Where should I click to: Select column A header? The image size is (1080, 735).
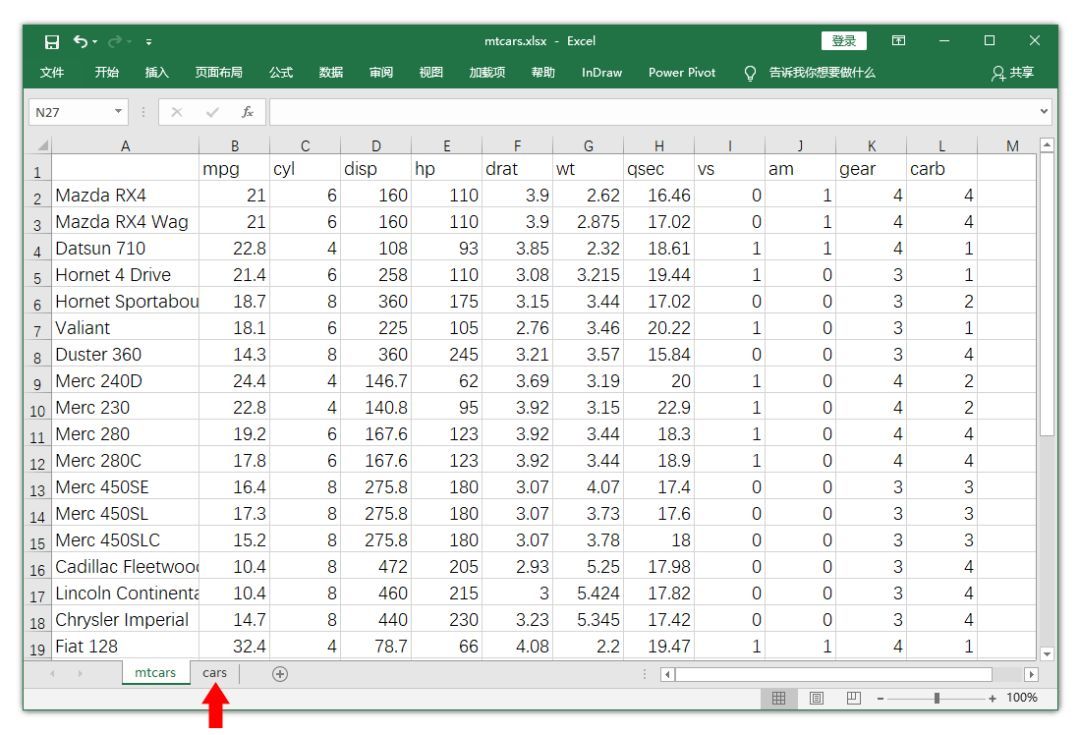pos(125,145)
